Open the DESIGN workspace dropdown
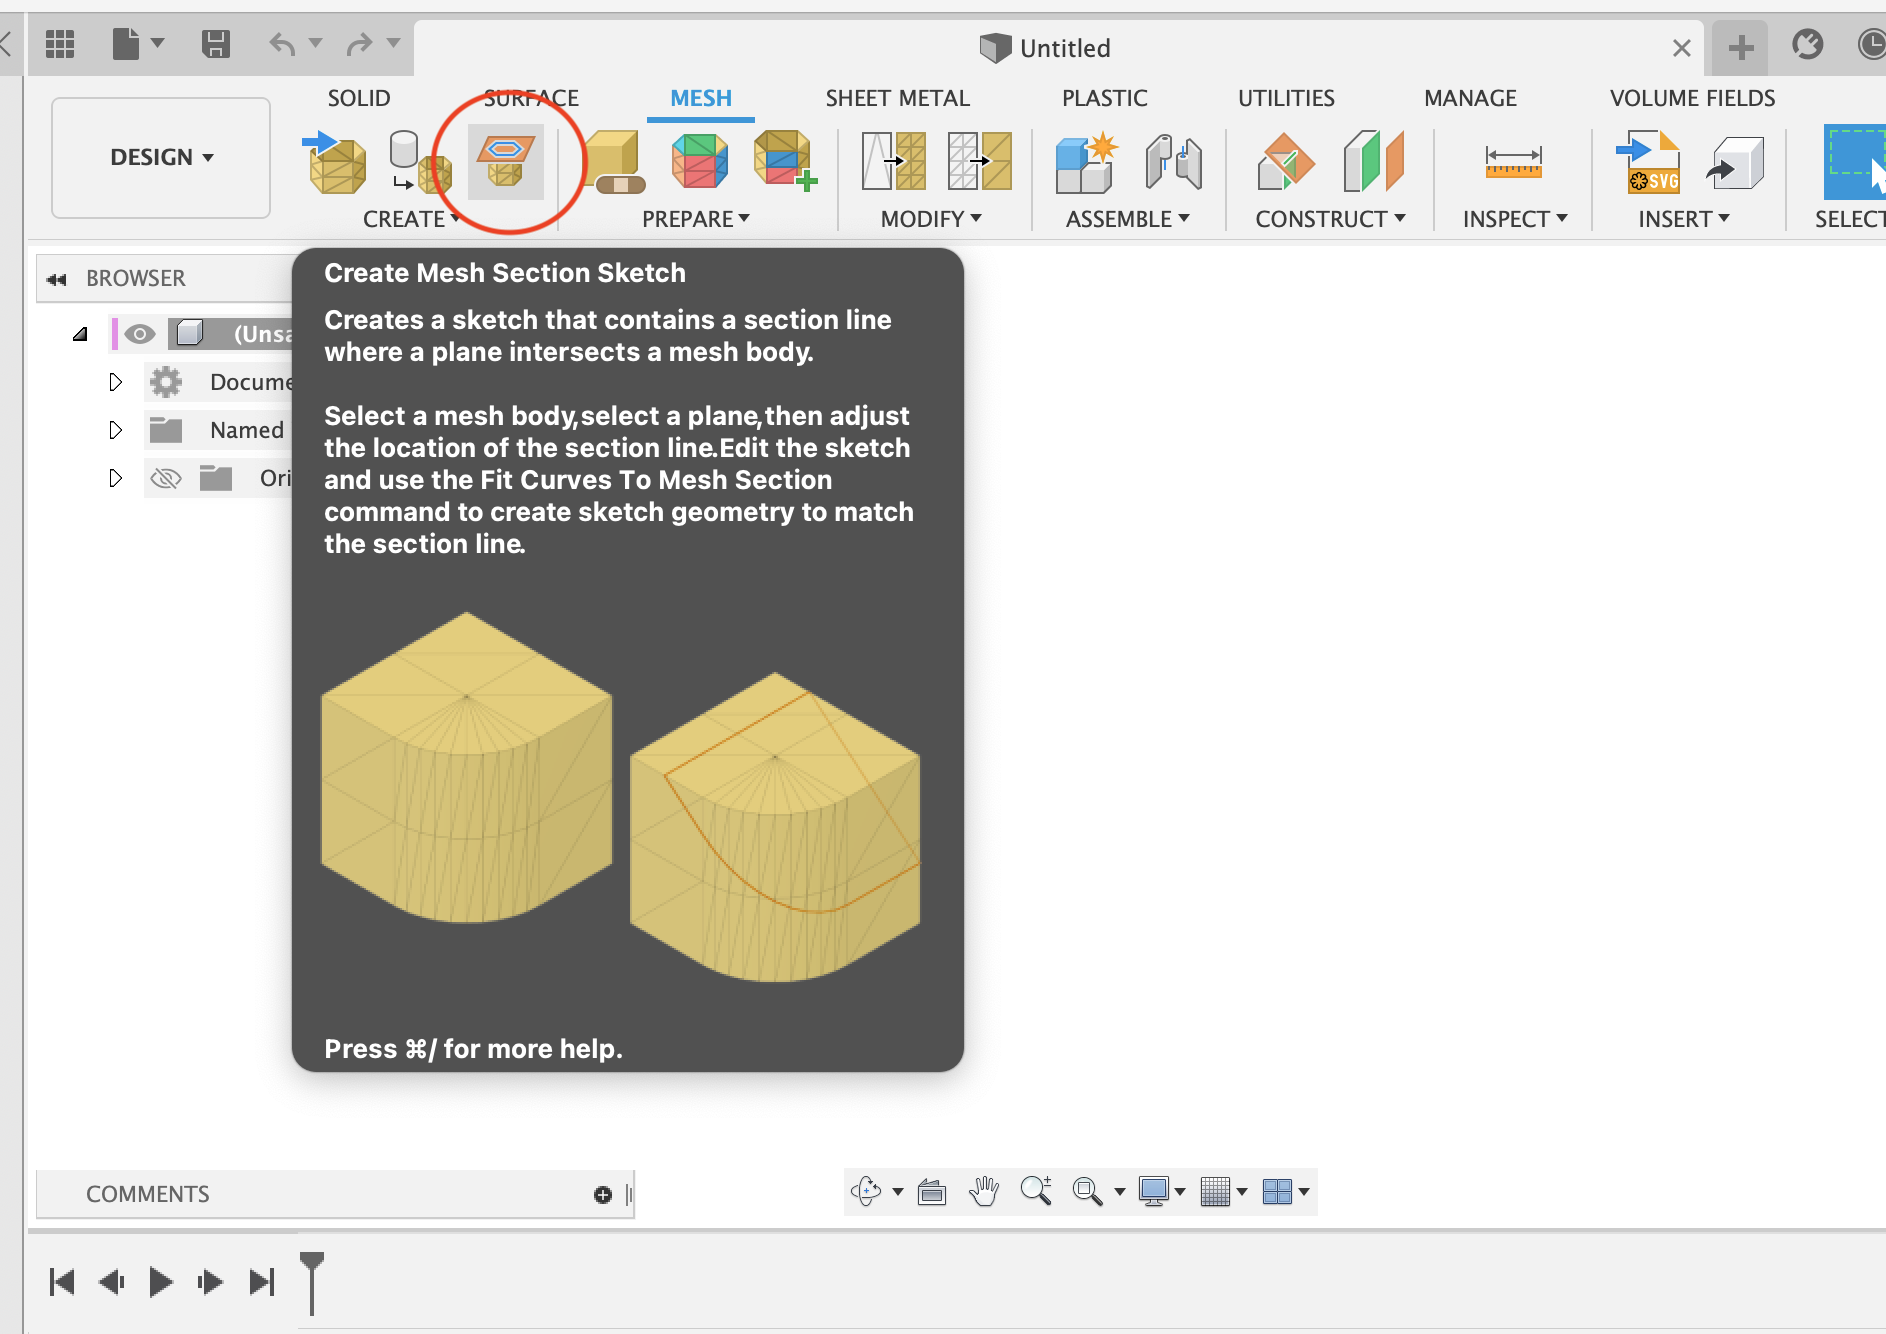Screen dimensions: 1886x1334 (x=160, y=157)
